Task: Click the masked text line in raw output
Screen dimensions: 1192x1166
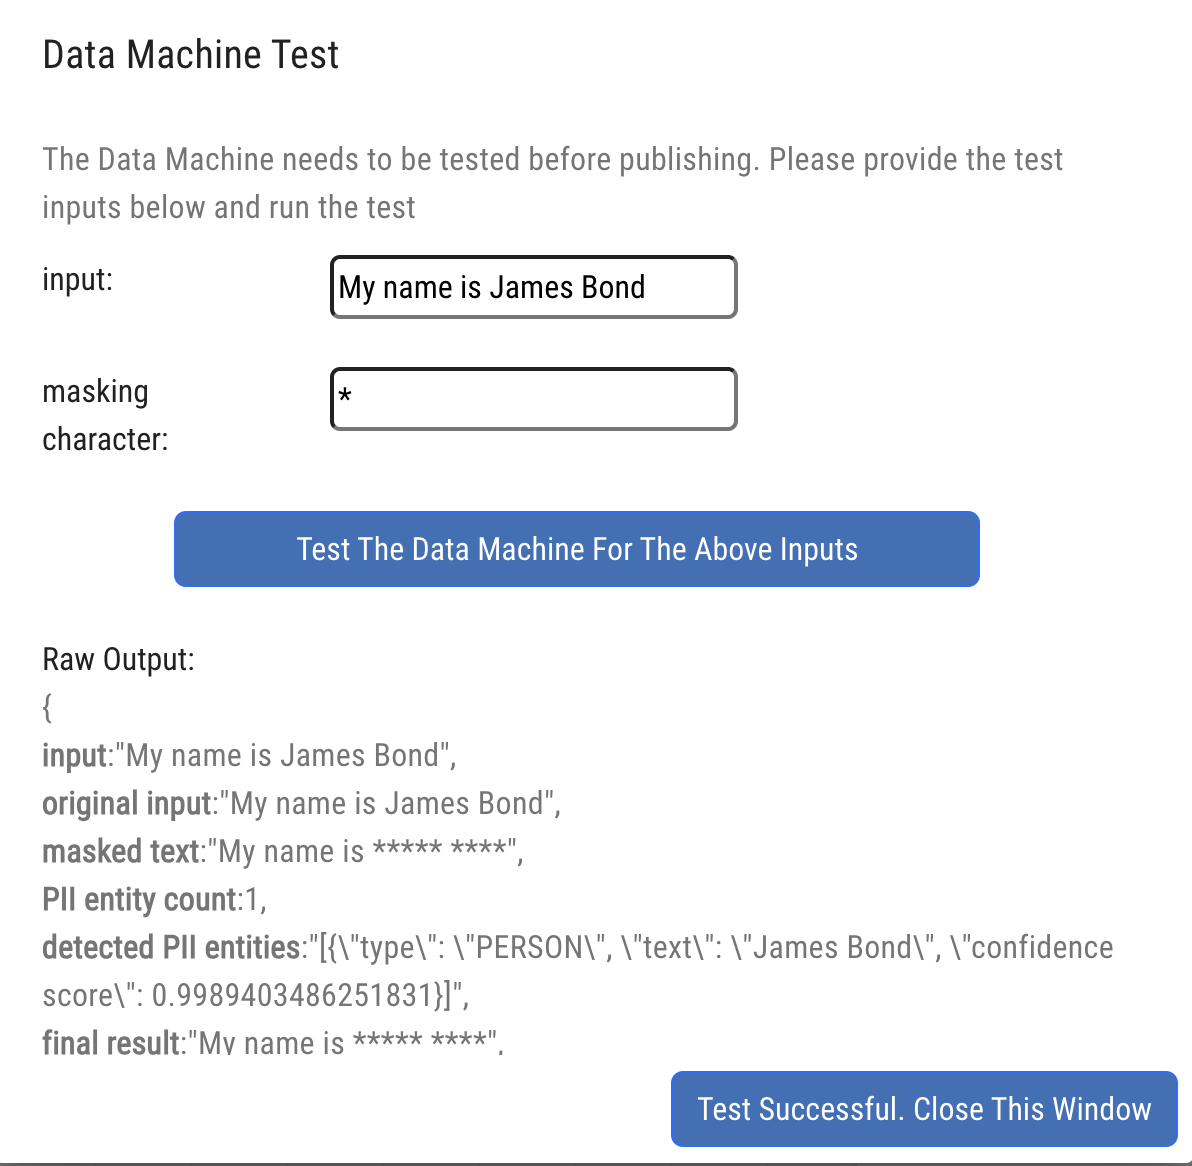Action: tap(282, 851)
